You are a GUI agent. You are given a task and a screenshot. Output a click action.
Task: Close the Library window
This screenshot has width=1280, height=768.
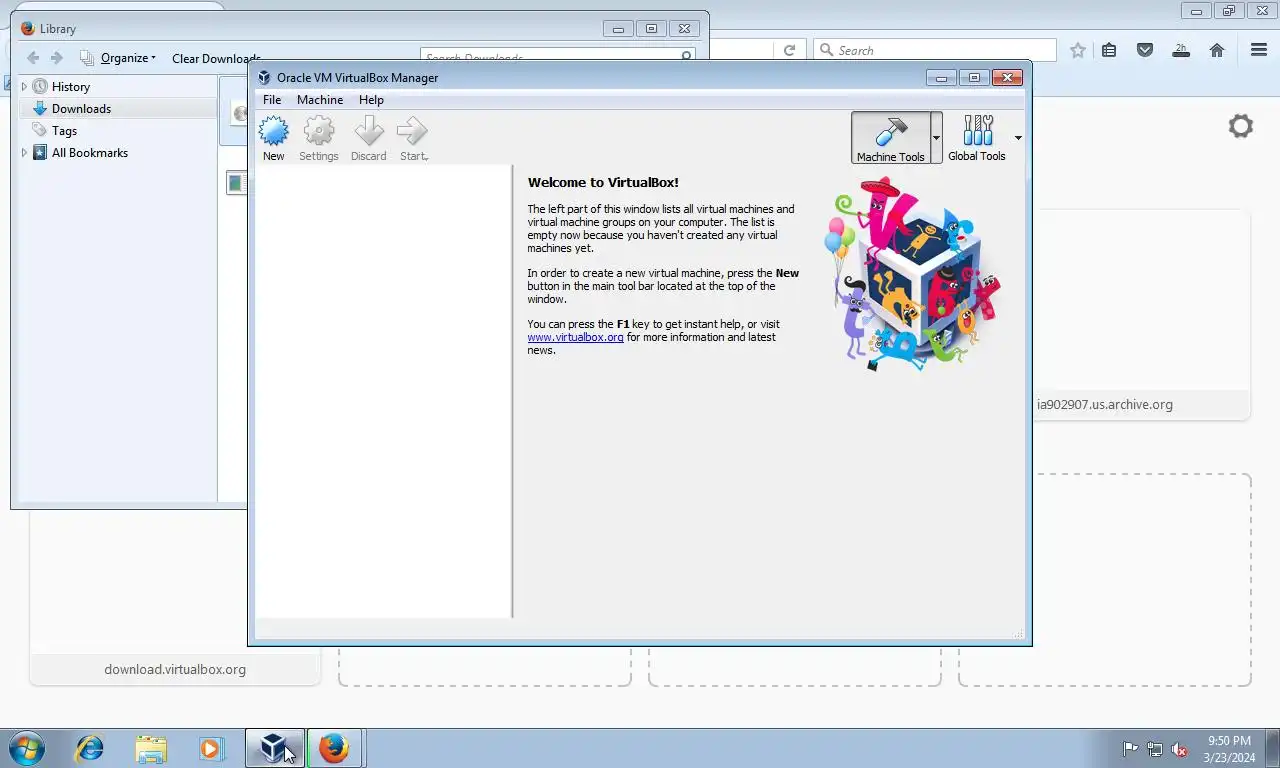pos(684,29)
